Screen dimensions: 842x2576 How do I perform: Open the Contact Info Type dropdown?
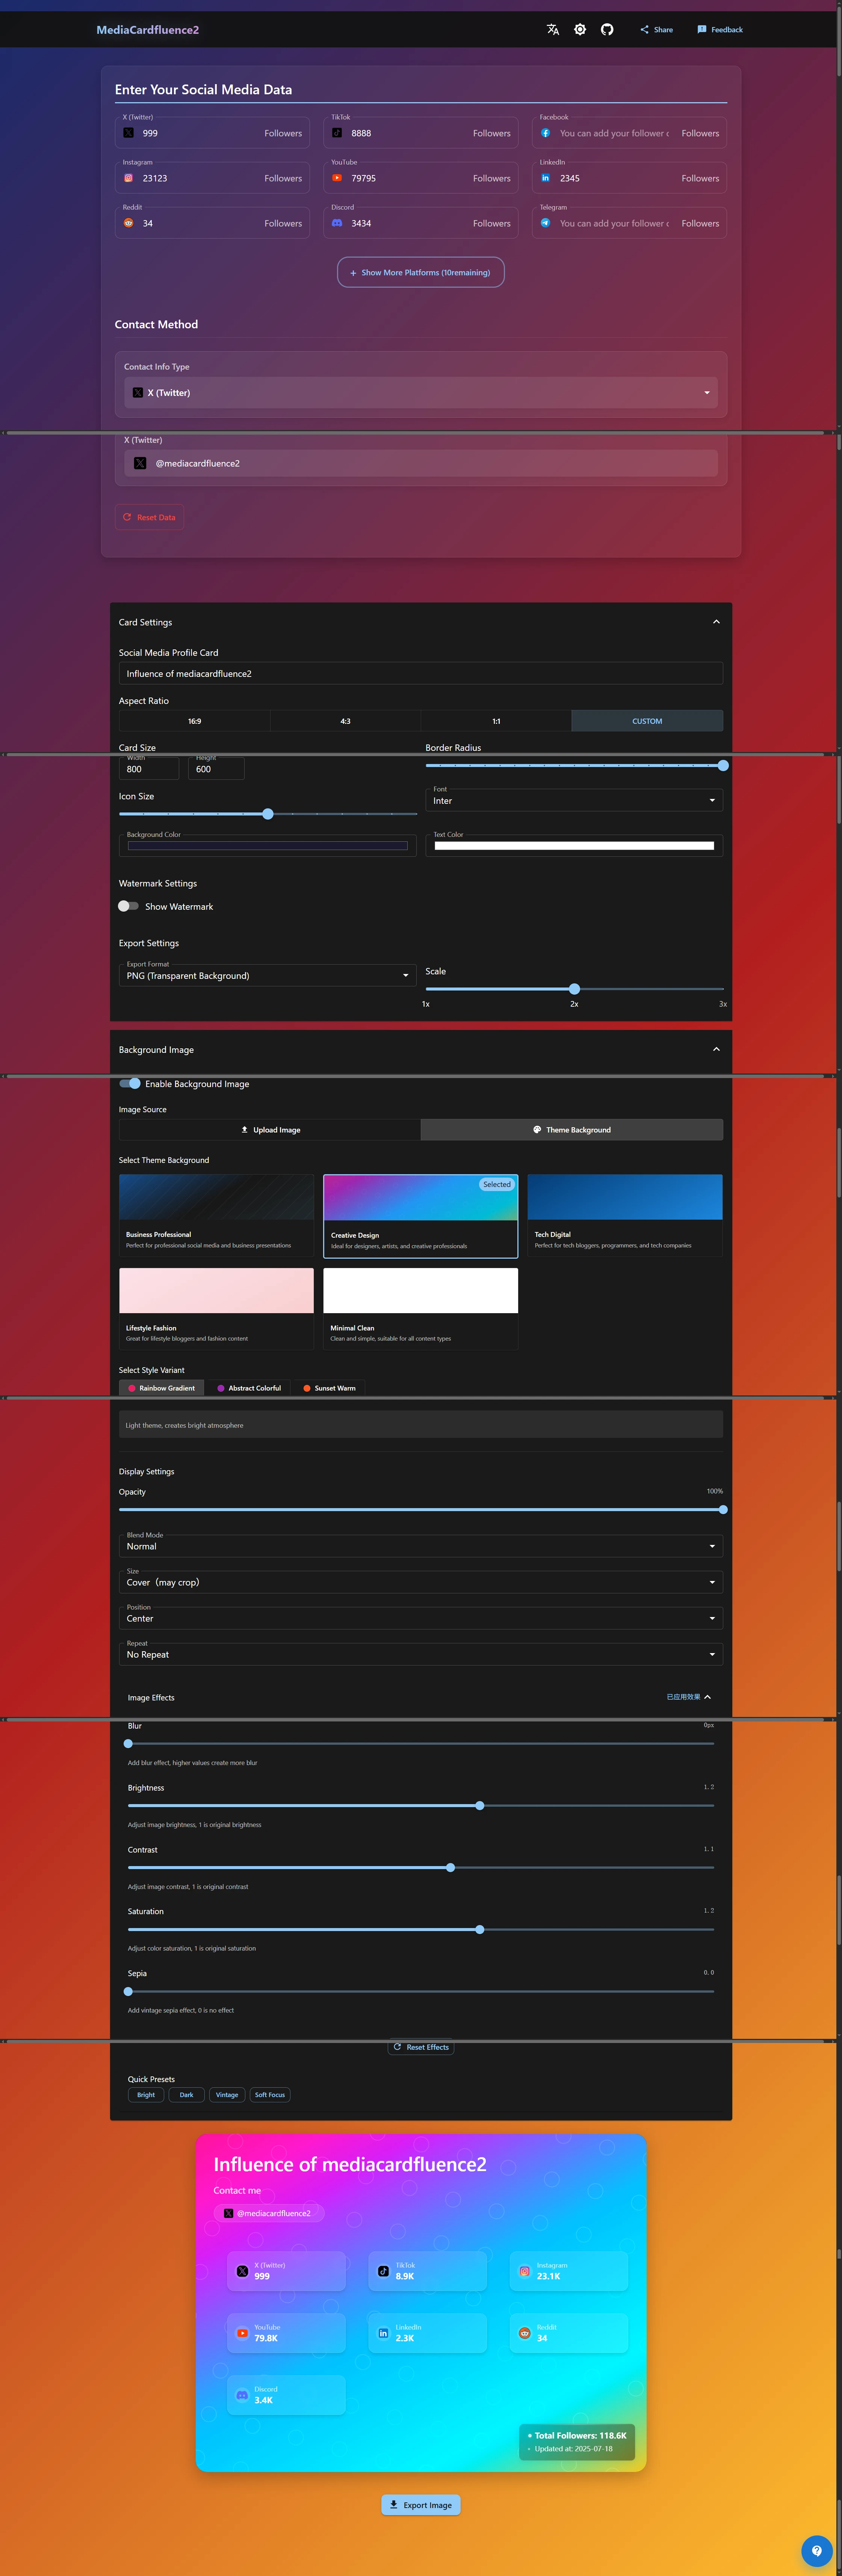(421, 393)
